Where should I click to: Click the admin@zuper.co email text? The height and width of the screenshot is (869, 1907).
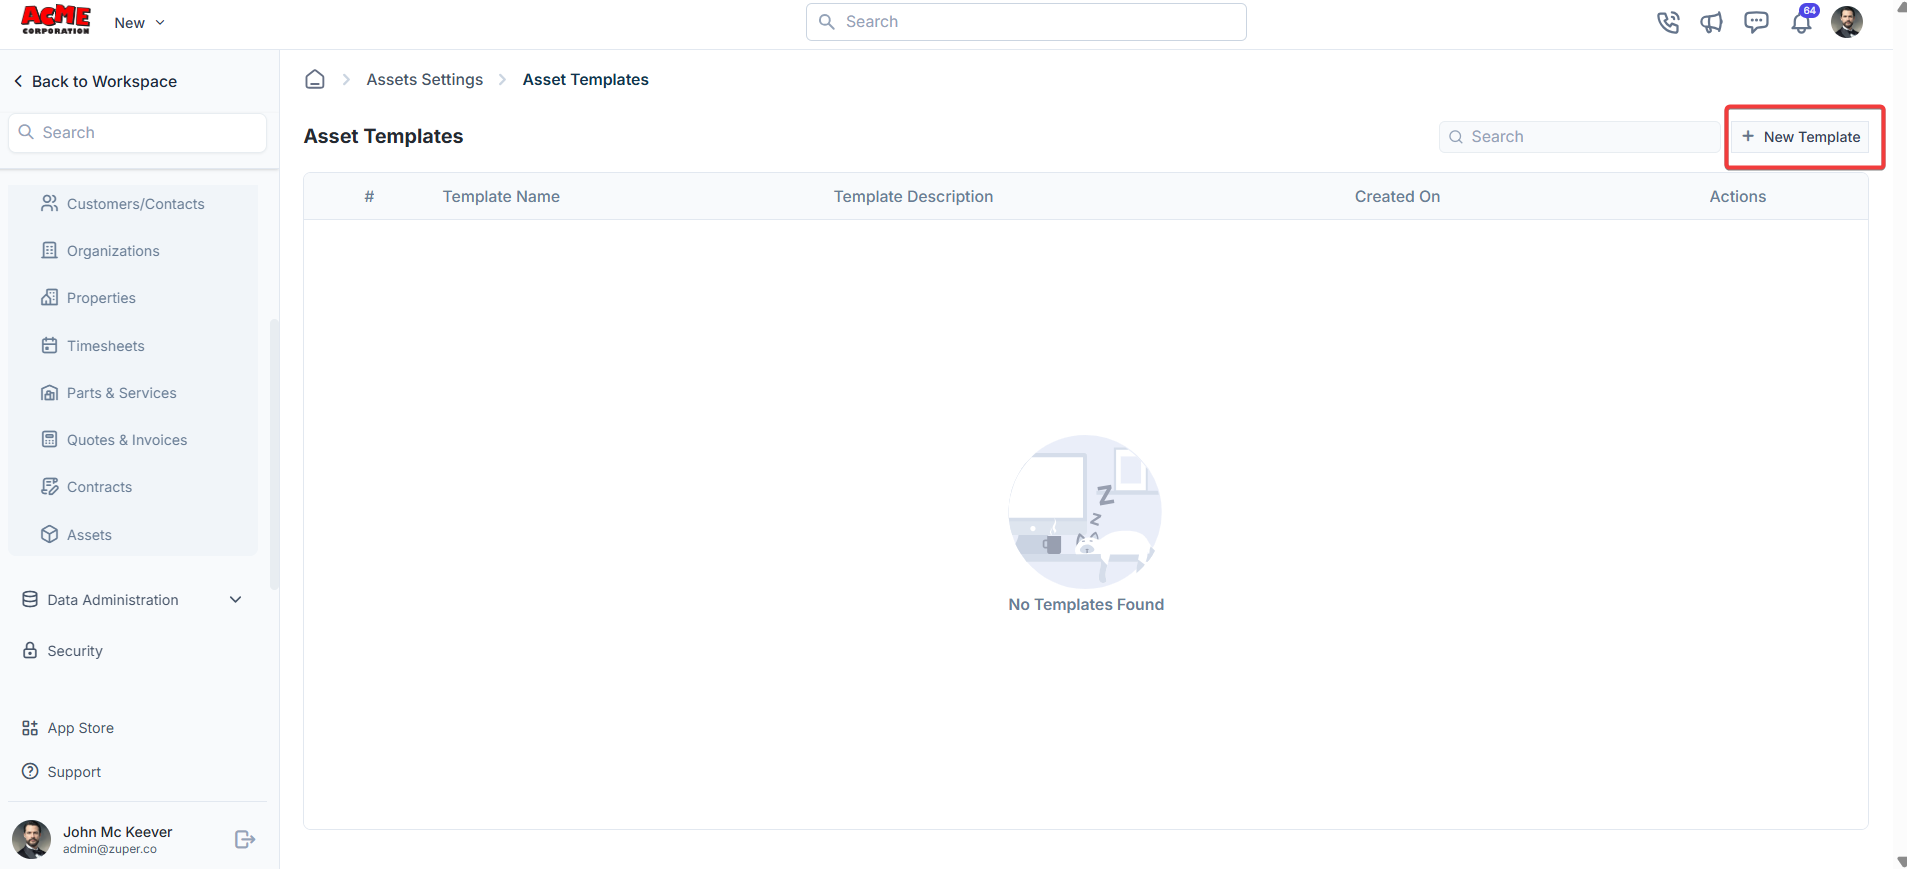click(x=110, y=849)
